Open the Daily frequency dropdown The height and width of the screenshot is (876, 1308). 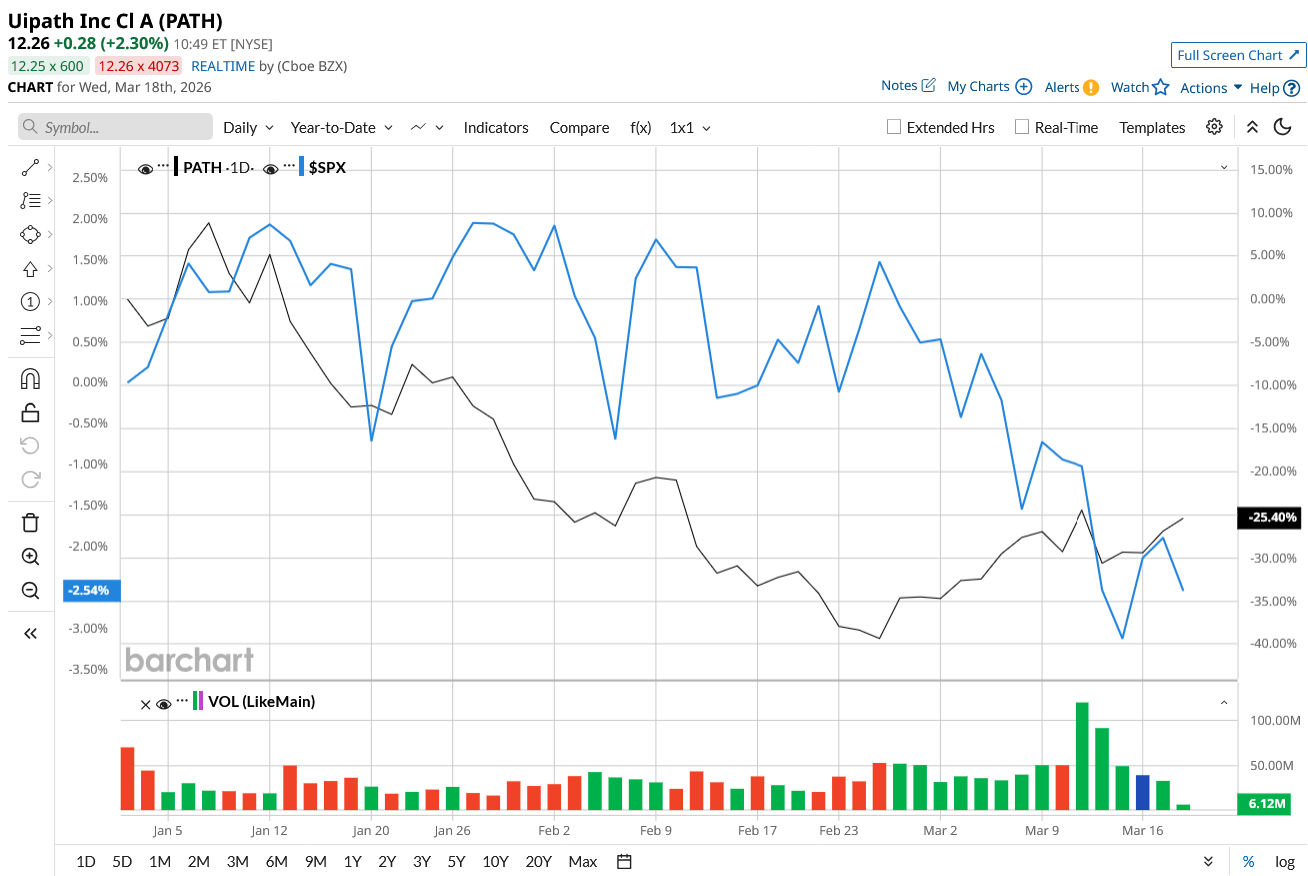(x=248, y=127)
